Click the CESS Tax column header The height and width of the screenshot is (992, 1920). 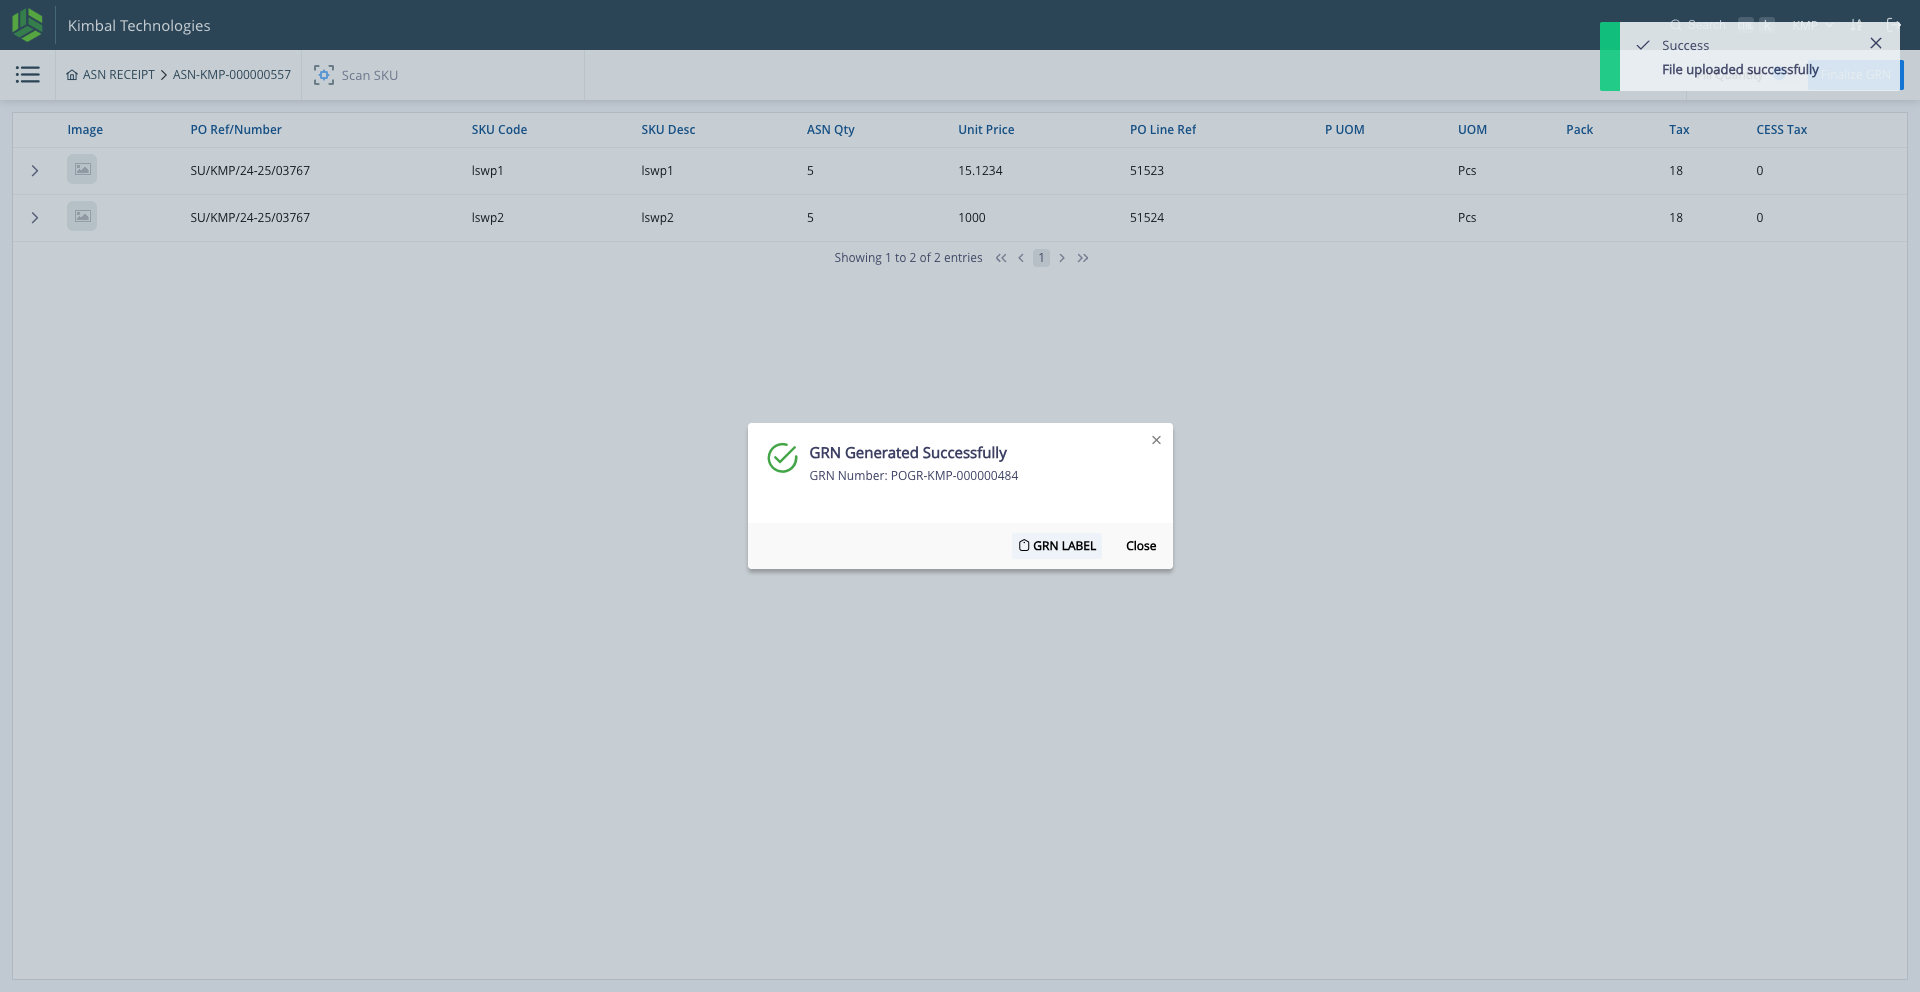1782,130
